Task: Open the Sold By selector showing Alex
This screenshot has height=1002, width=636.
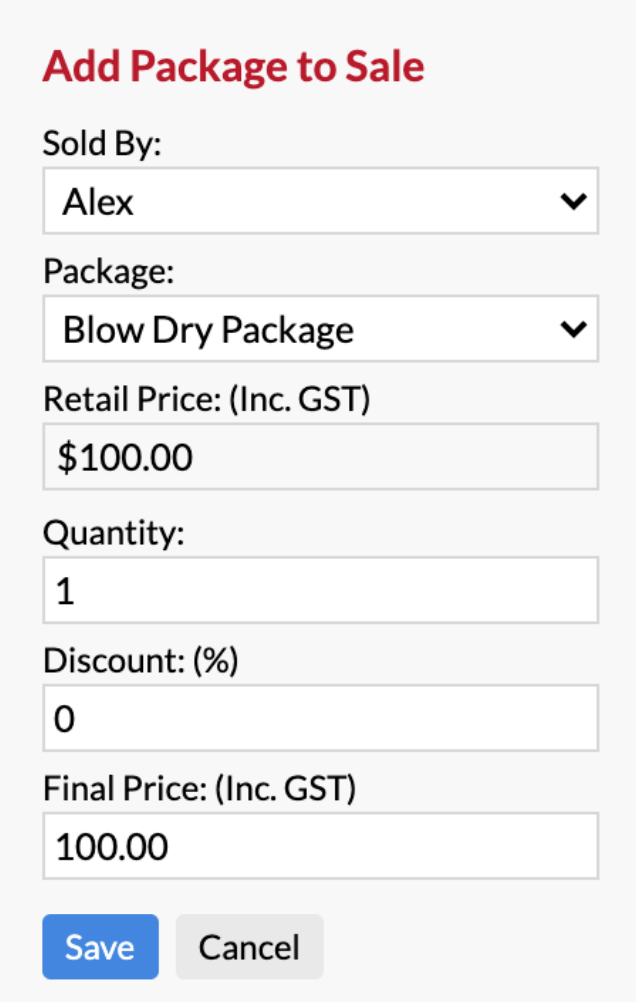Action: pos(320,201)
